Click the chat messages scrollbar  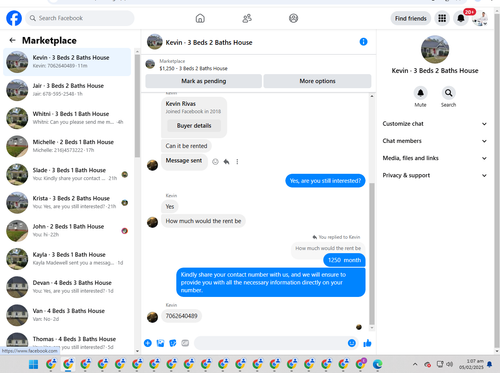click(372, 253)
